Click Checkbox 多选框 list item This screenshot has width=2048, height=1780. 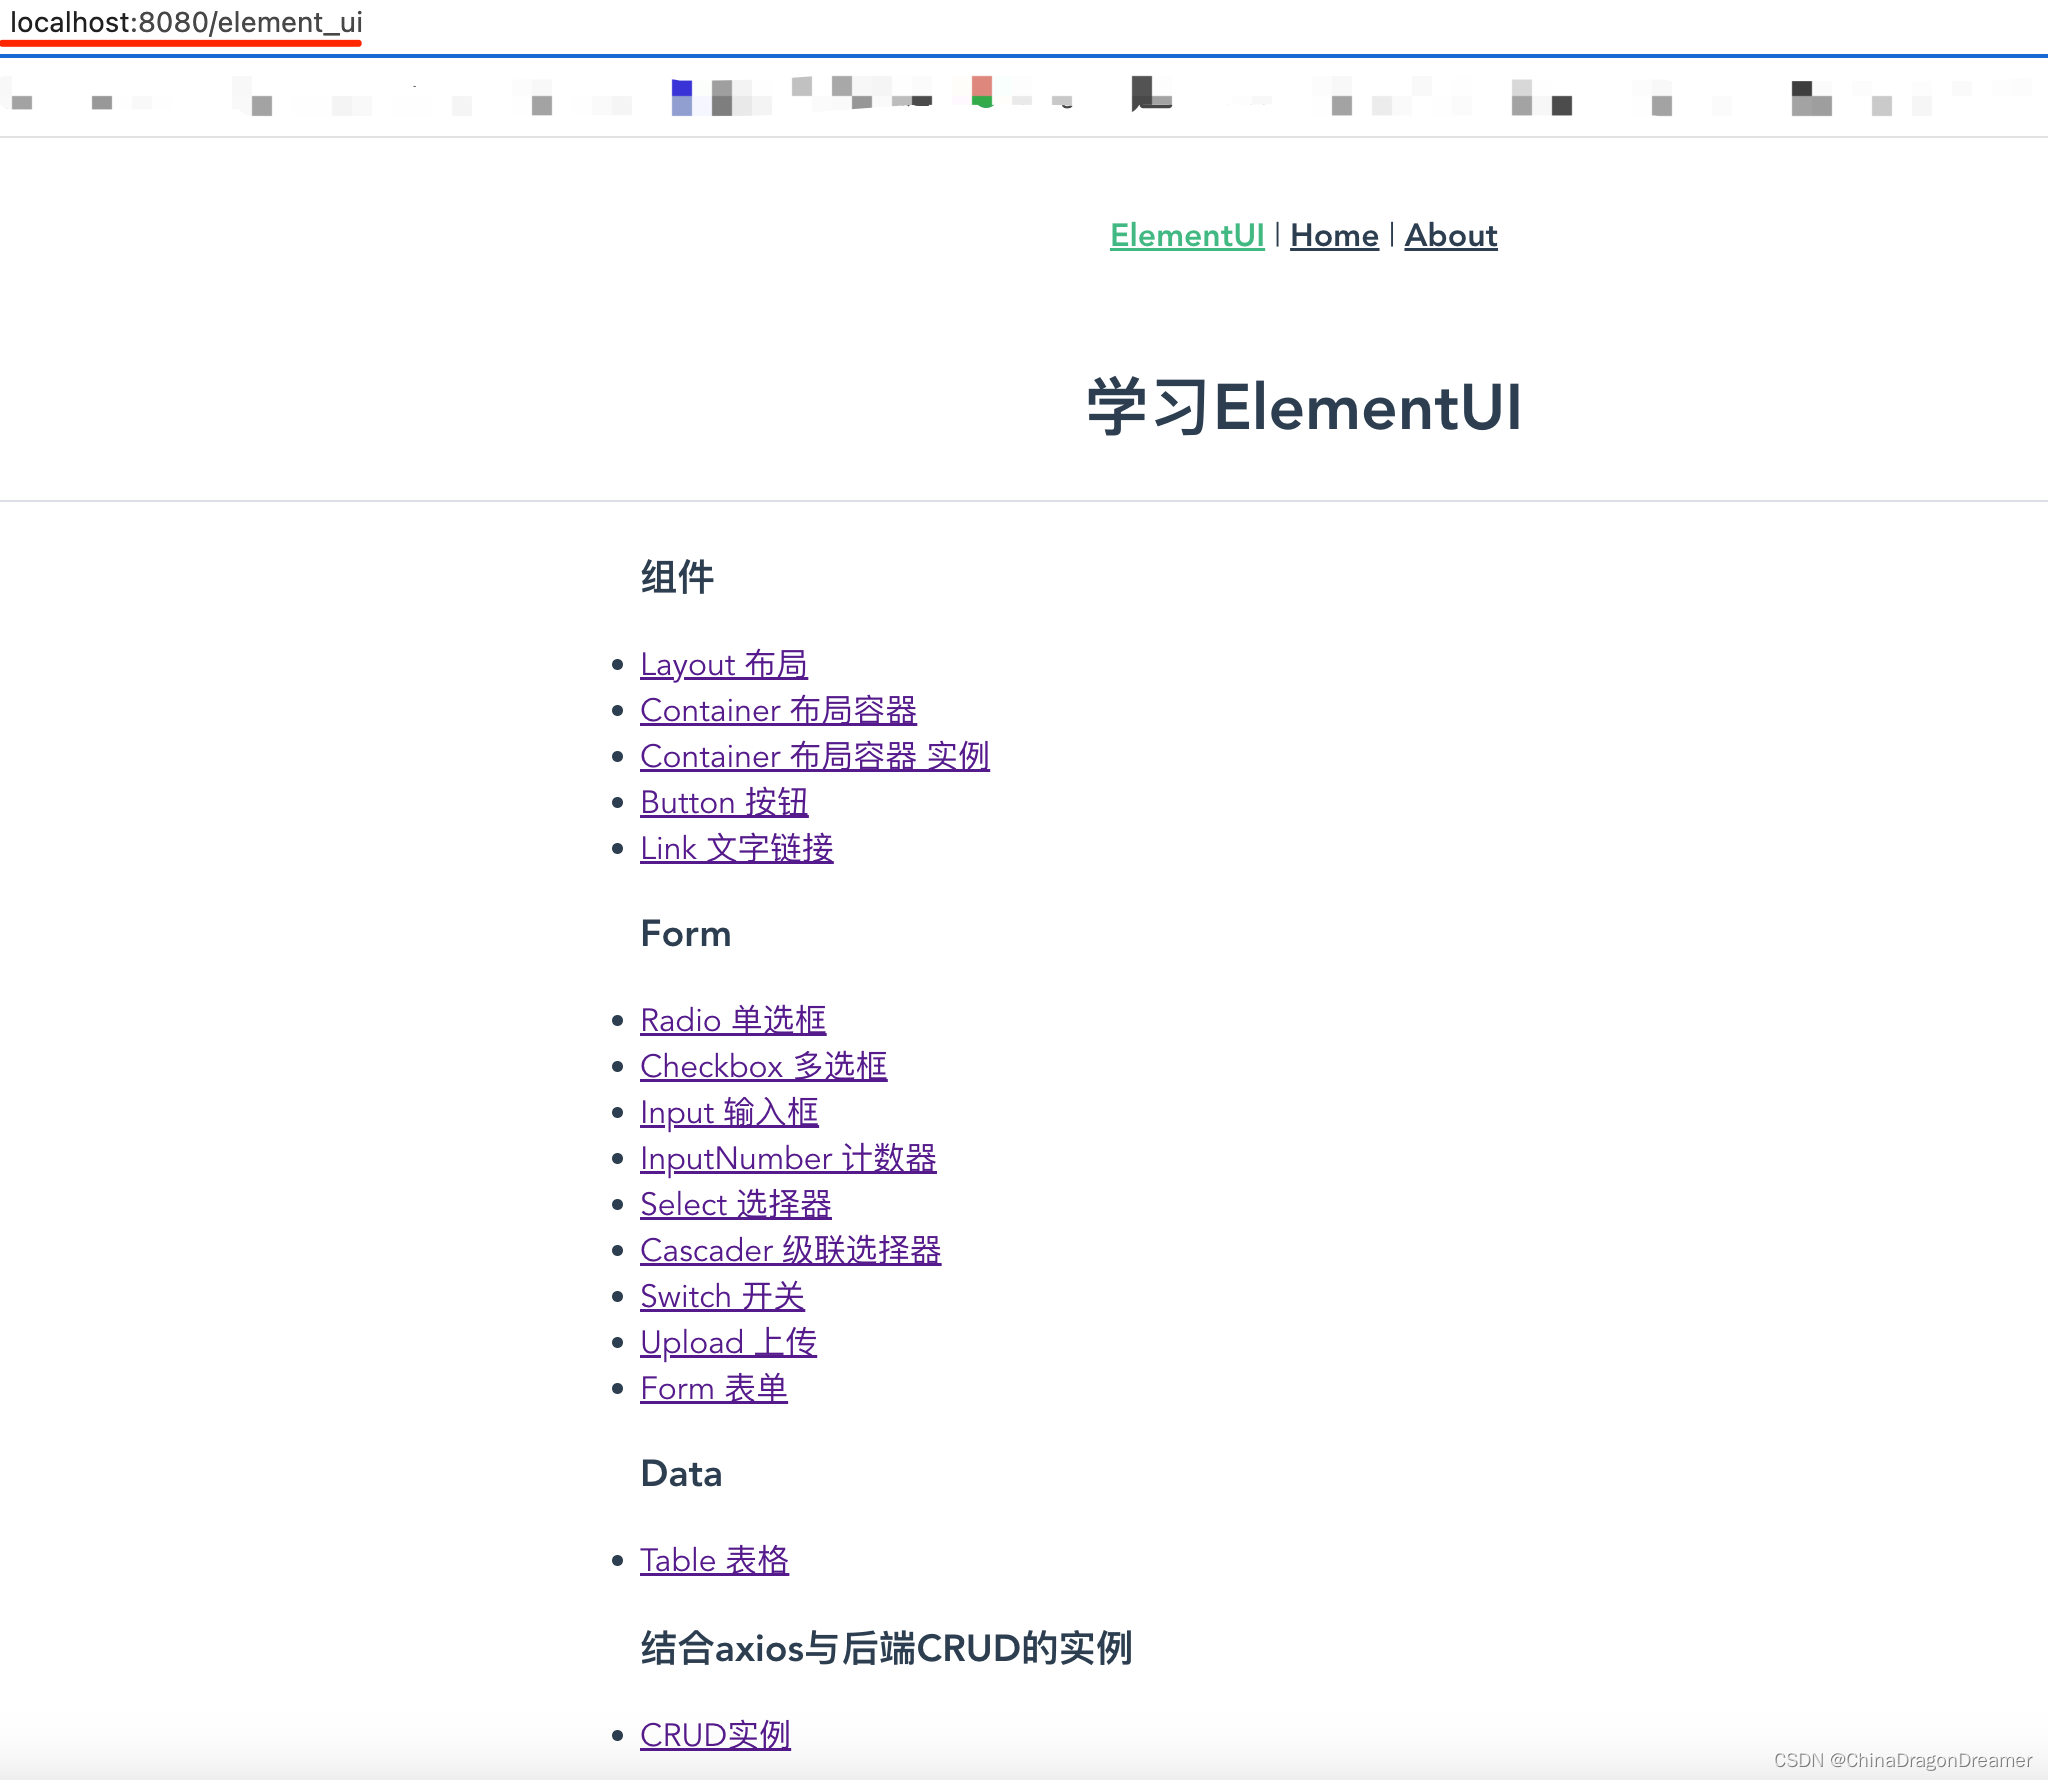[761, 1064]
